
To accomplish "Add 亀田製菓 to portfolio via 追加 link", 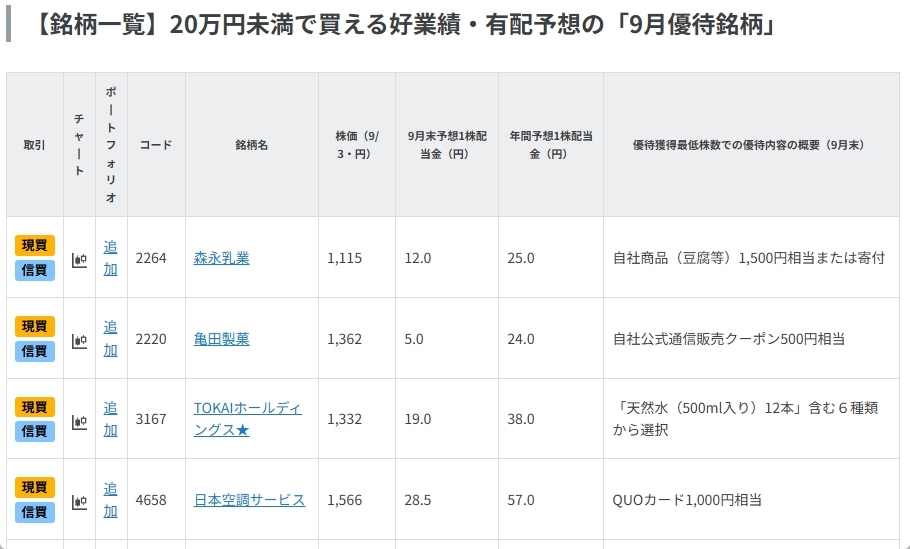I will 110,338.
